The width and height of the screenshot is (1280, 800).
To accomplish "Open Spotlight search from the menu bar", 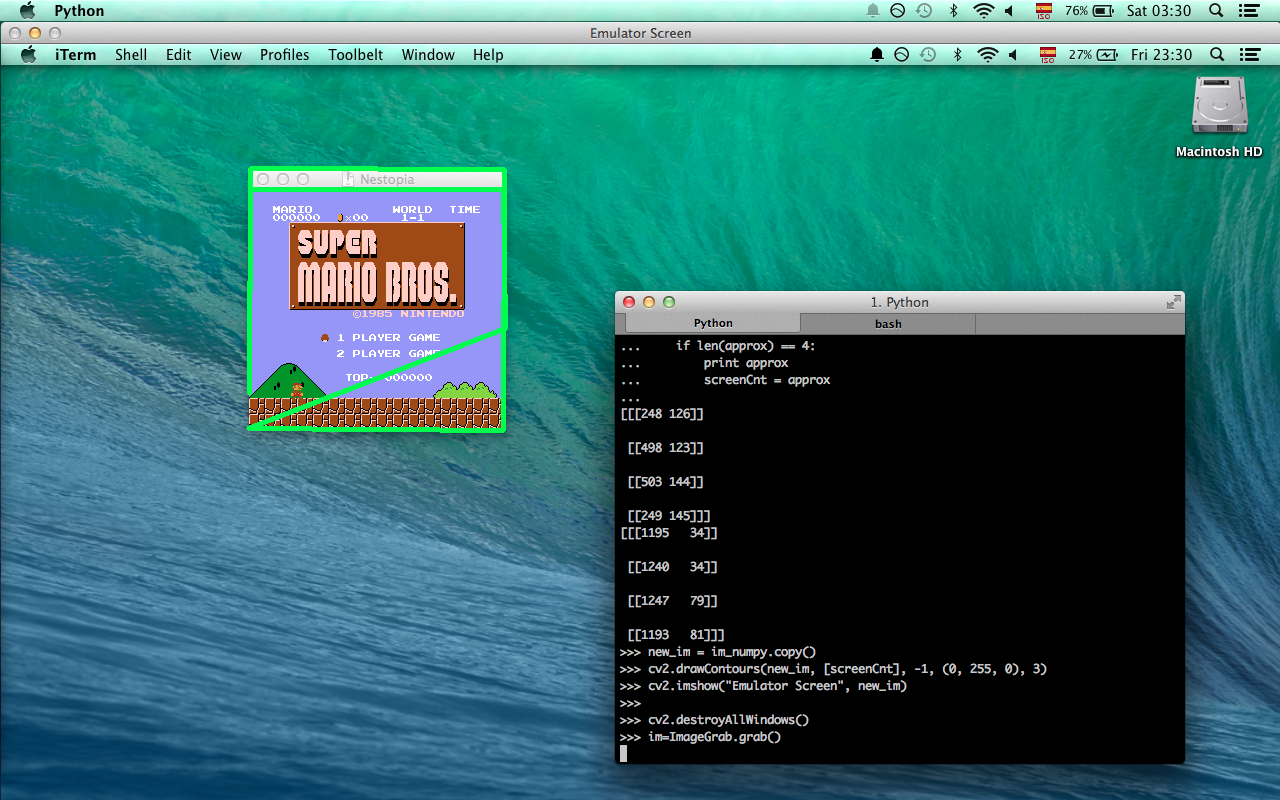I will pyautogui.click(x=1216, y=55).
